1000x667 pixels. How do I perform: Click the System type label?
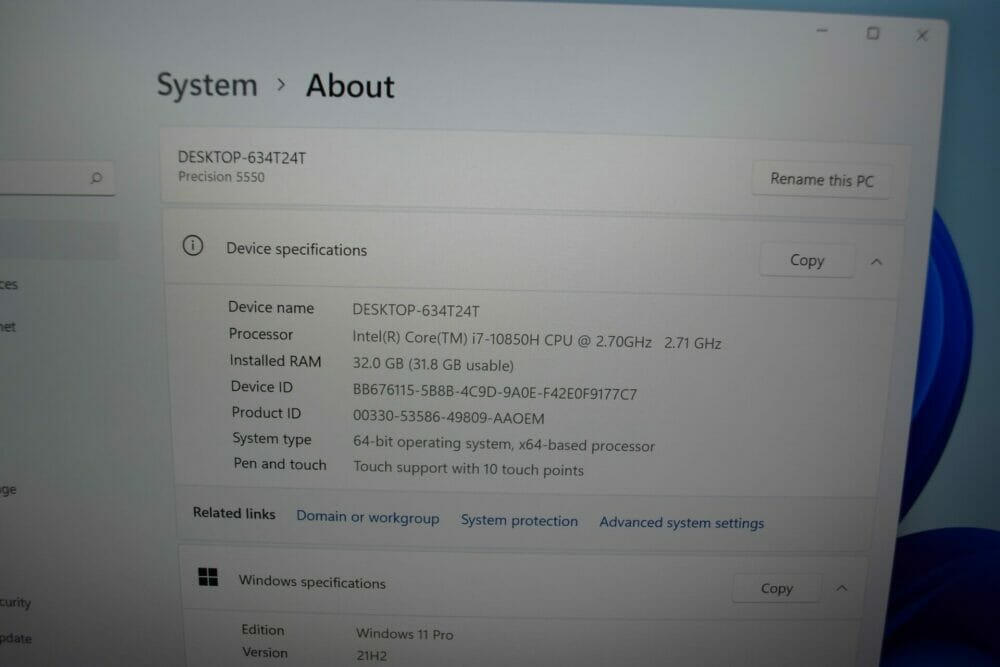272,439
